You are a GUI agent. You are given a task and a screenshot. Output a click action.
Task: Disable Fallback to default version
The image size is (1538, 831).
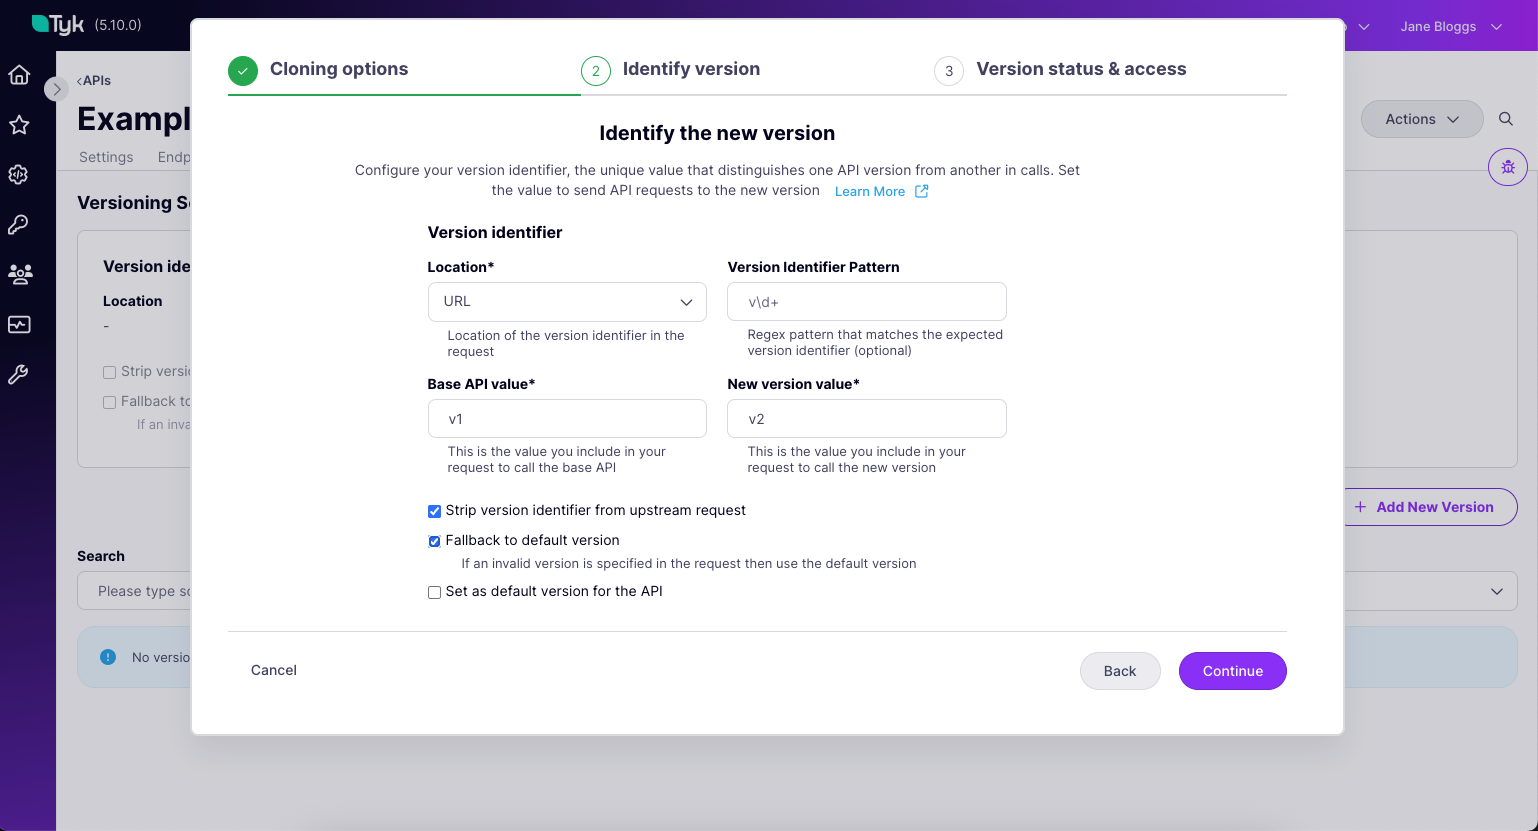[434, 541]
